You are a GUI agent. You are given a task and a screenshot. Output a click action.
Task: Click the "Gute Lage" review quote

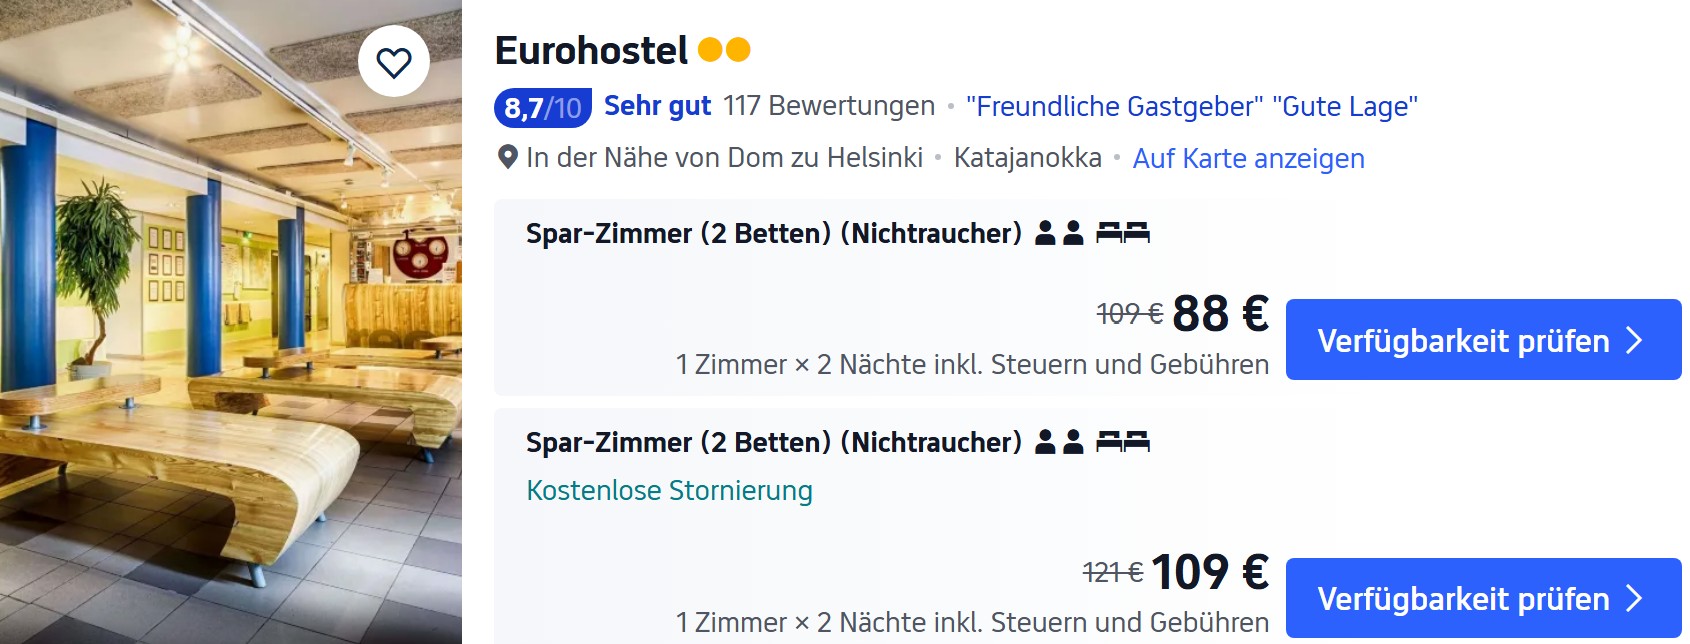1345,107
